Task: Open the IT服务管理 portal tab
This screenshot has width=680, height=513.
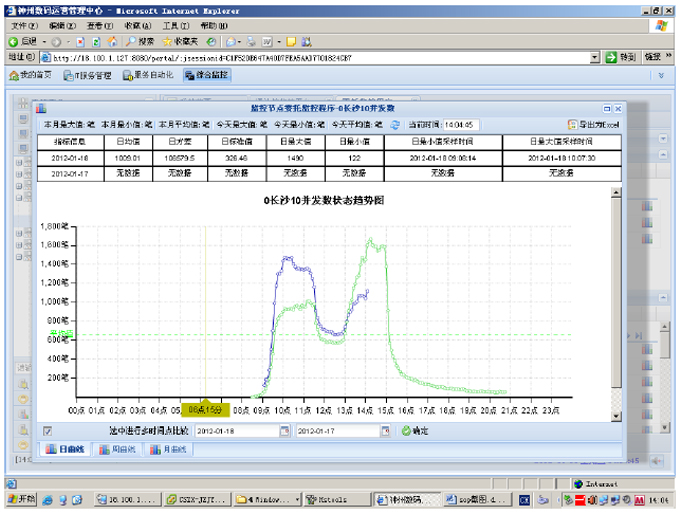Action: coord(87,75)
